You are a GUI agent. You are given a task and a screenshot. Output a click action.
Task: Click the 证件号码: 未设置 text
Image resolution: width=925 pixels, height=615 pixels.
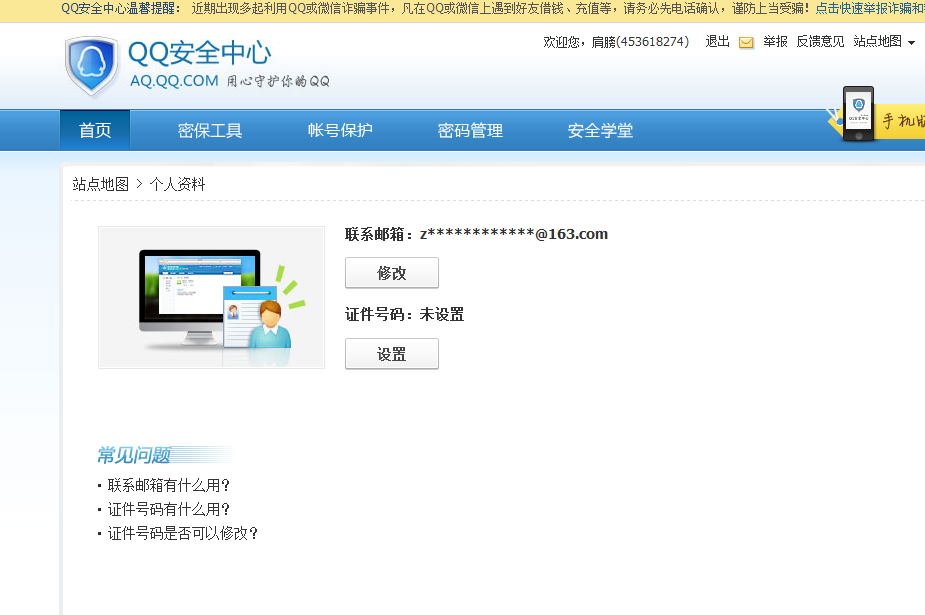click(x=405, y=314)
